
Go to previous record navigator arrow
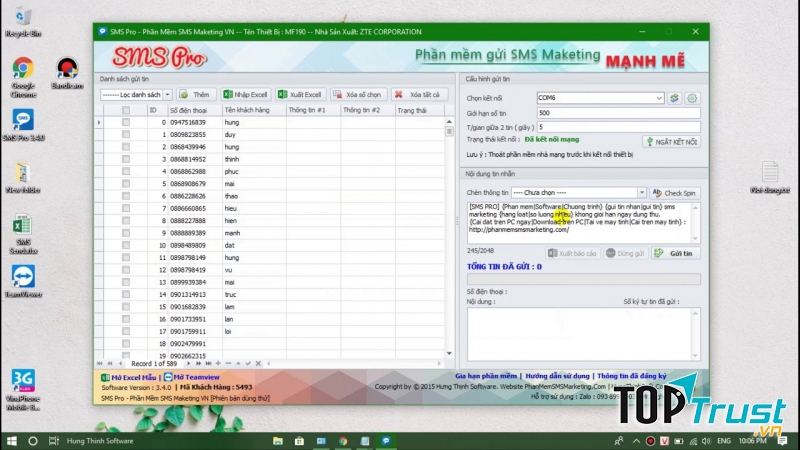point(120,363)
